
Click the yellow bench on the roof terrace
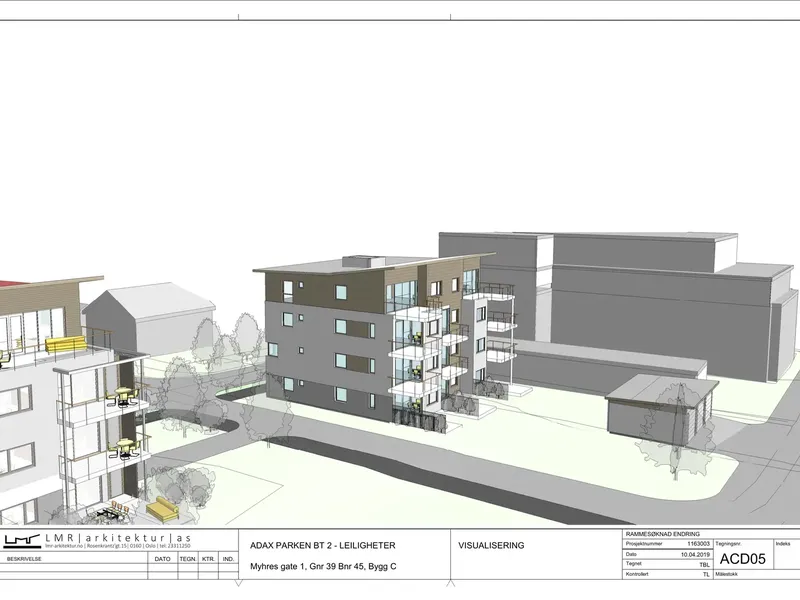click(x=65, y=344)
